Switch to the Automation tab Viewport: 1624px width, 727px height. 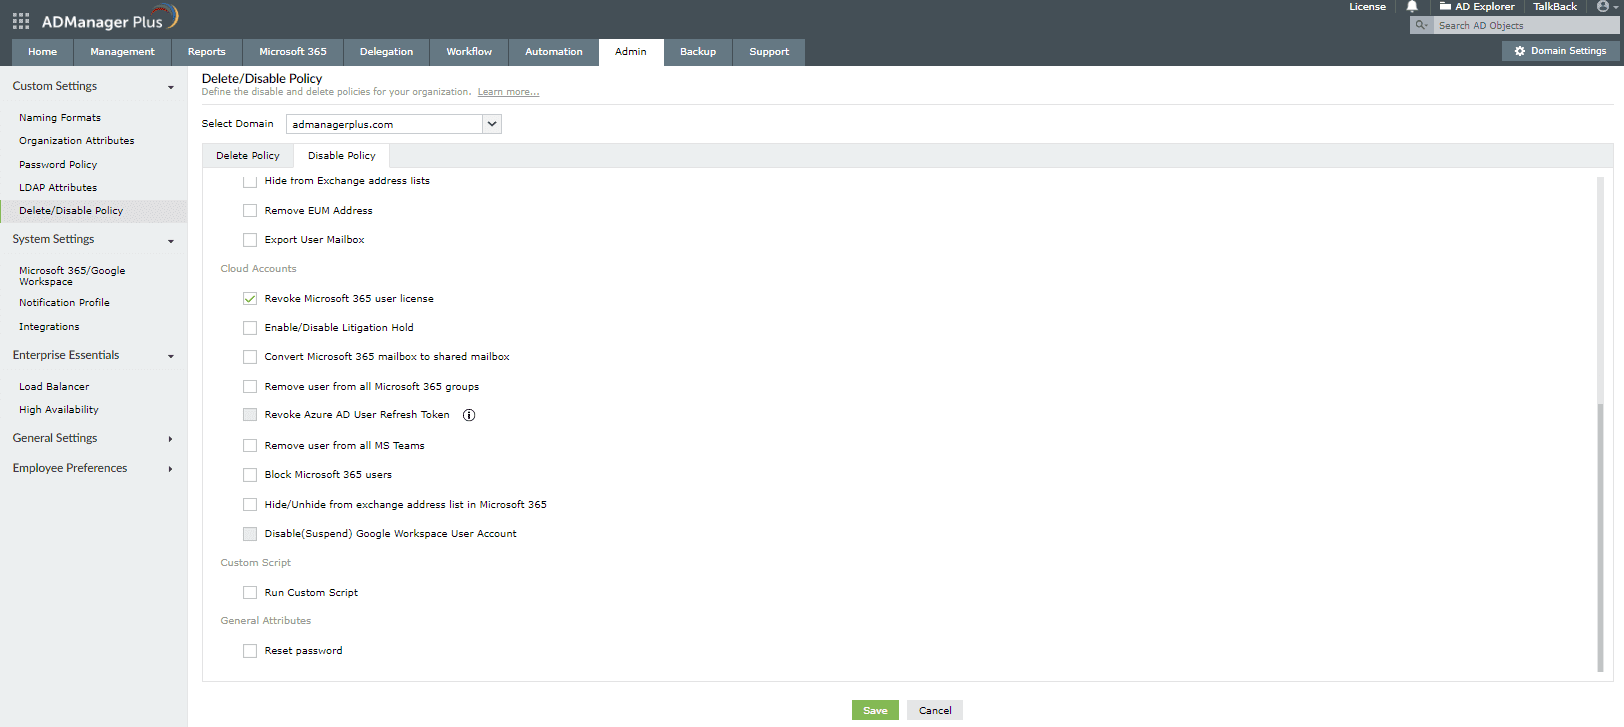(x=554, y=52)
